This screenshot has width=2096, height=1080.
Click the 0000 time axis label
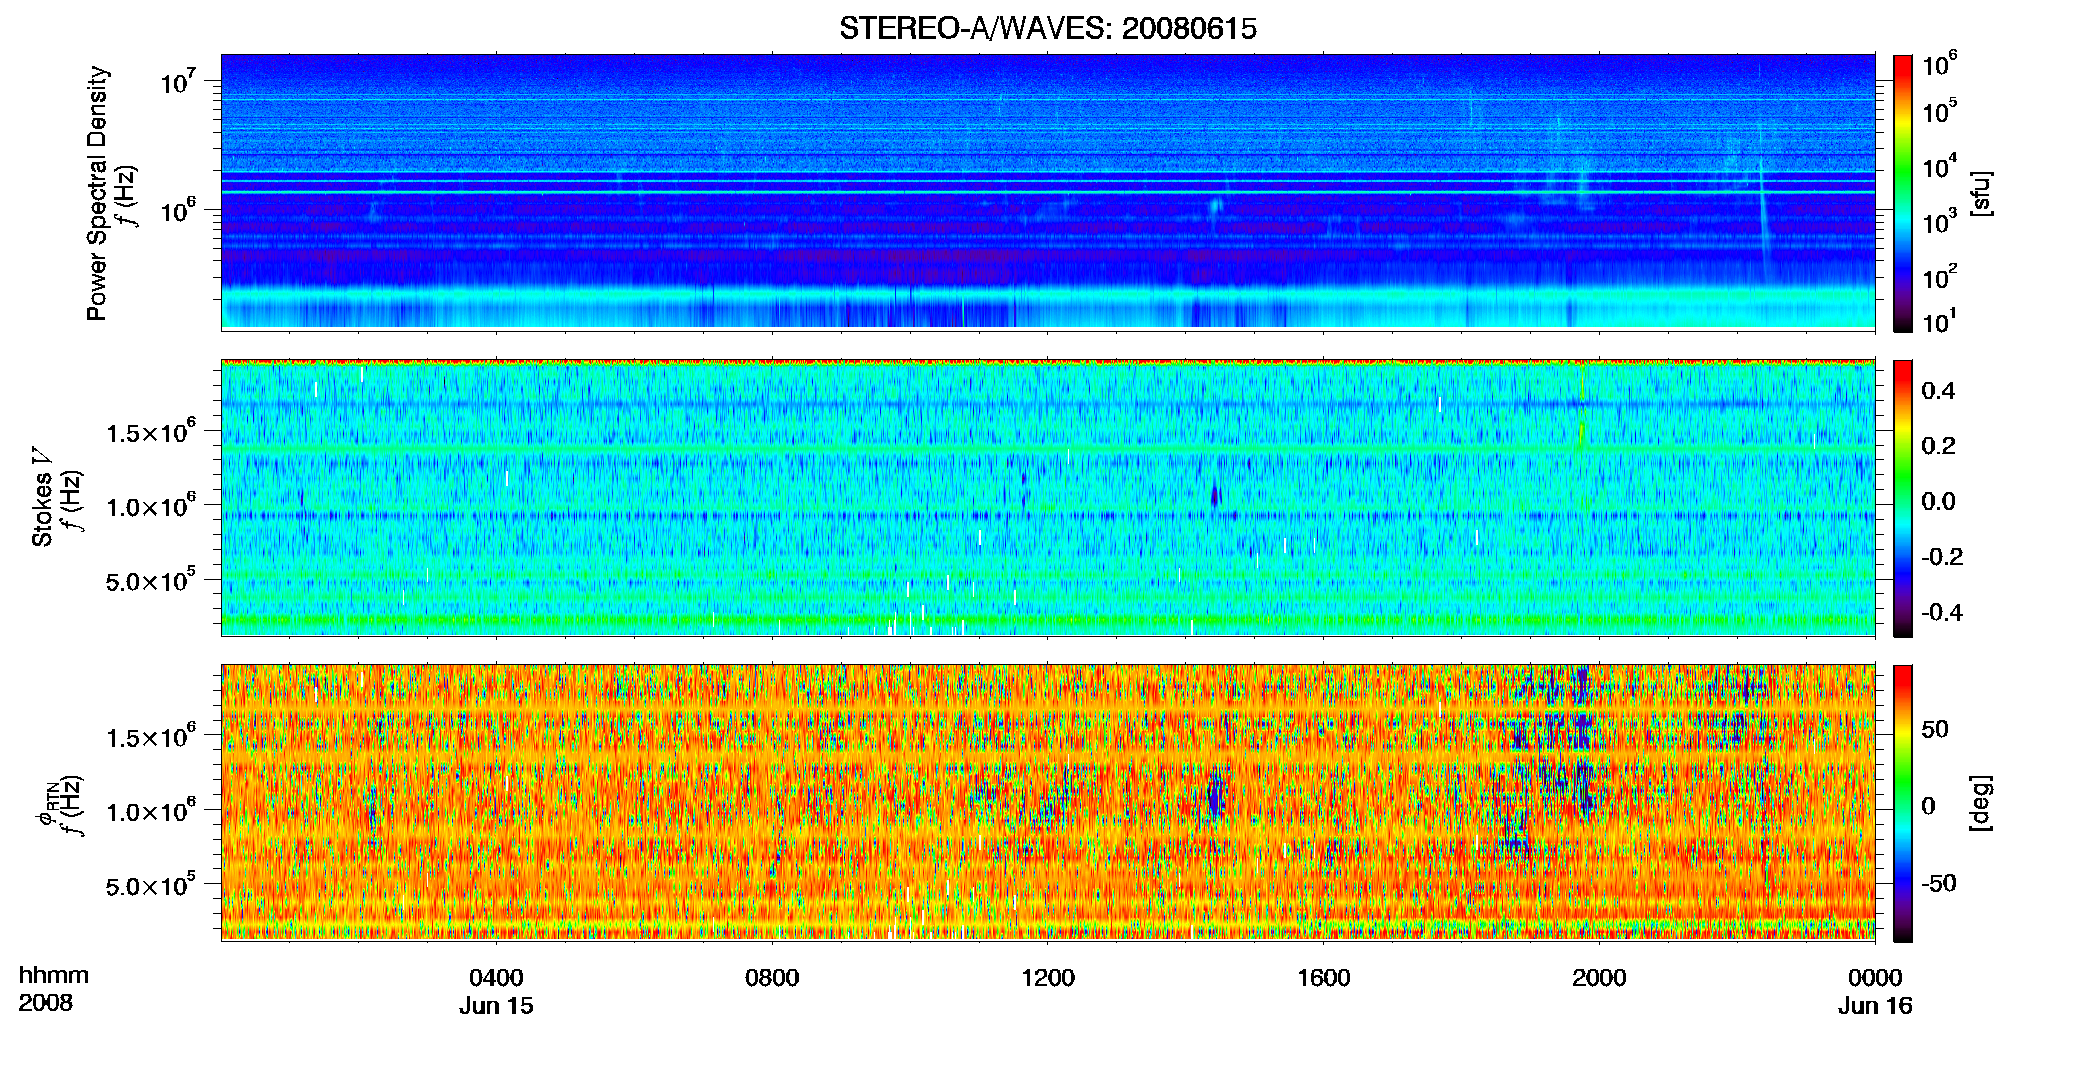coord(1875,978)
